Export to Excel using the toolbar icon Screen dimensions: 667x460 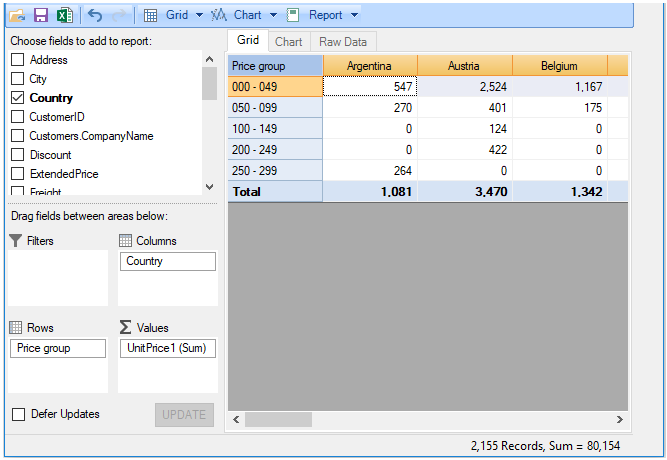(x=64, y=15)
